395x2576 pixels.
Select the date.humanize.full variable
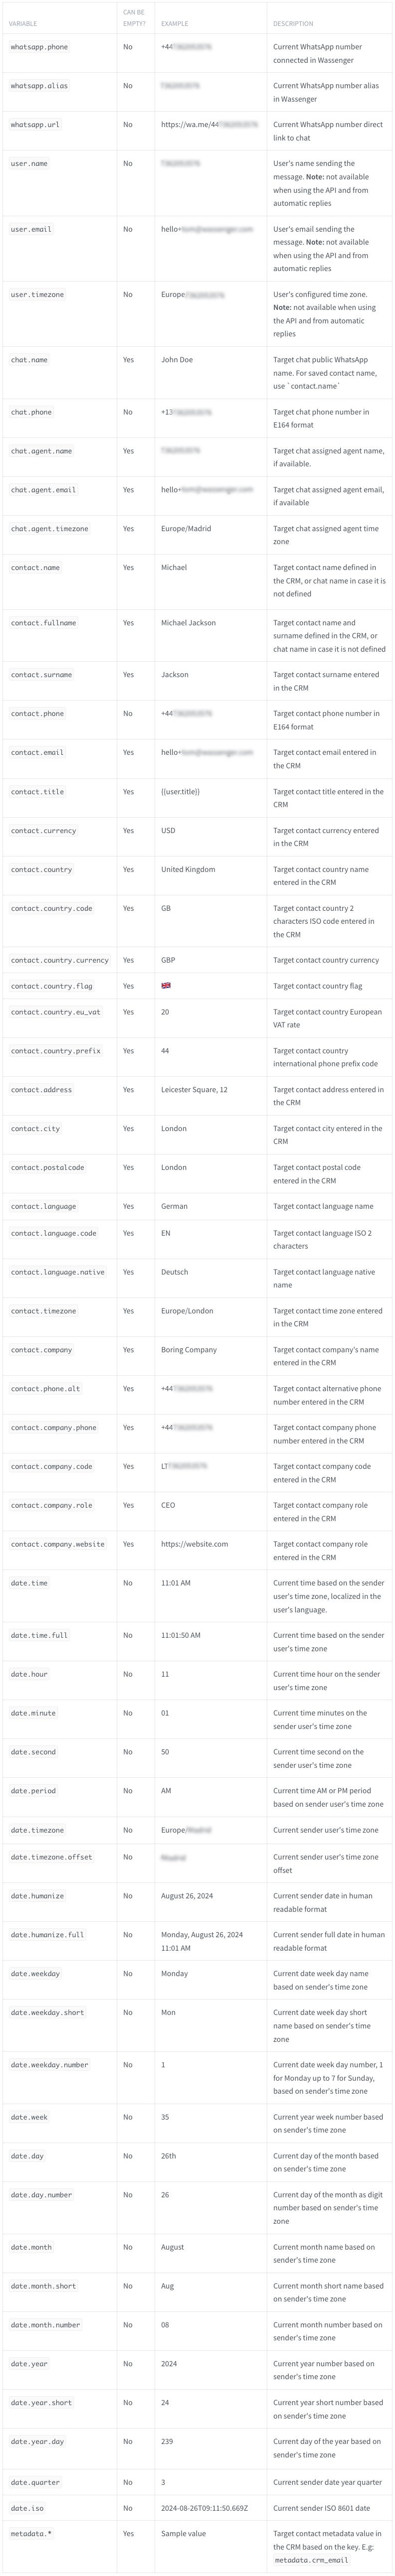pyautogui.click(x=47, y=1935)
